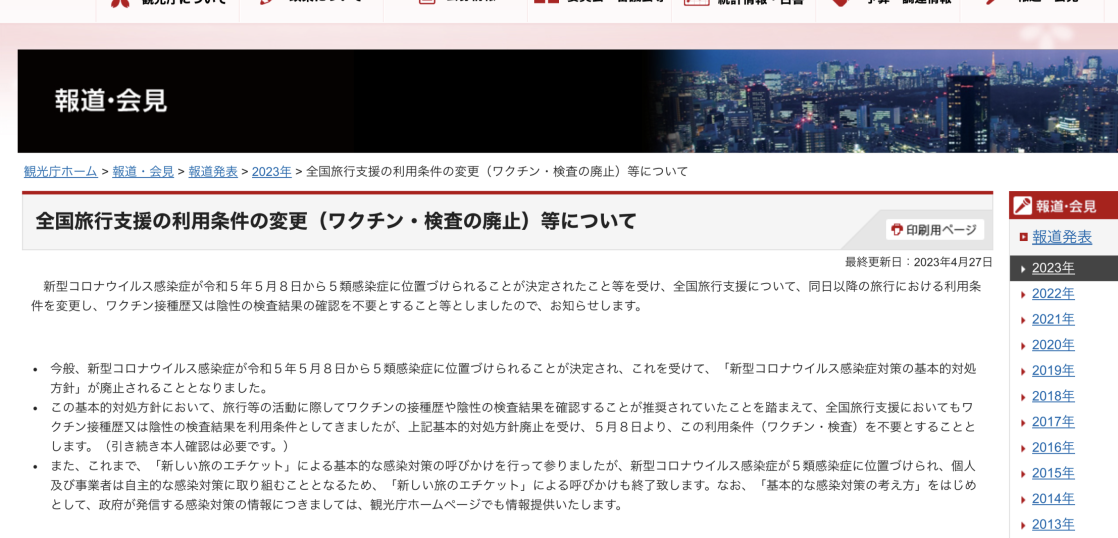Click the red square icon beside 報道発表
1118x538 pixels.
(1023, 237)
